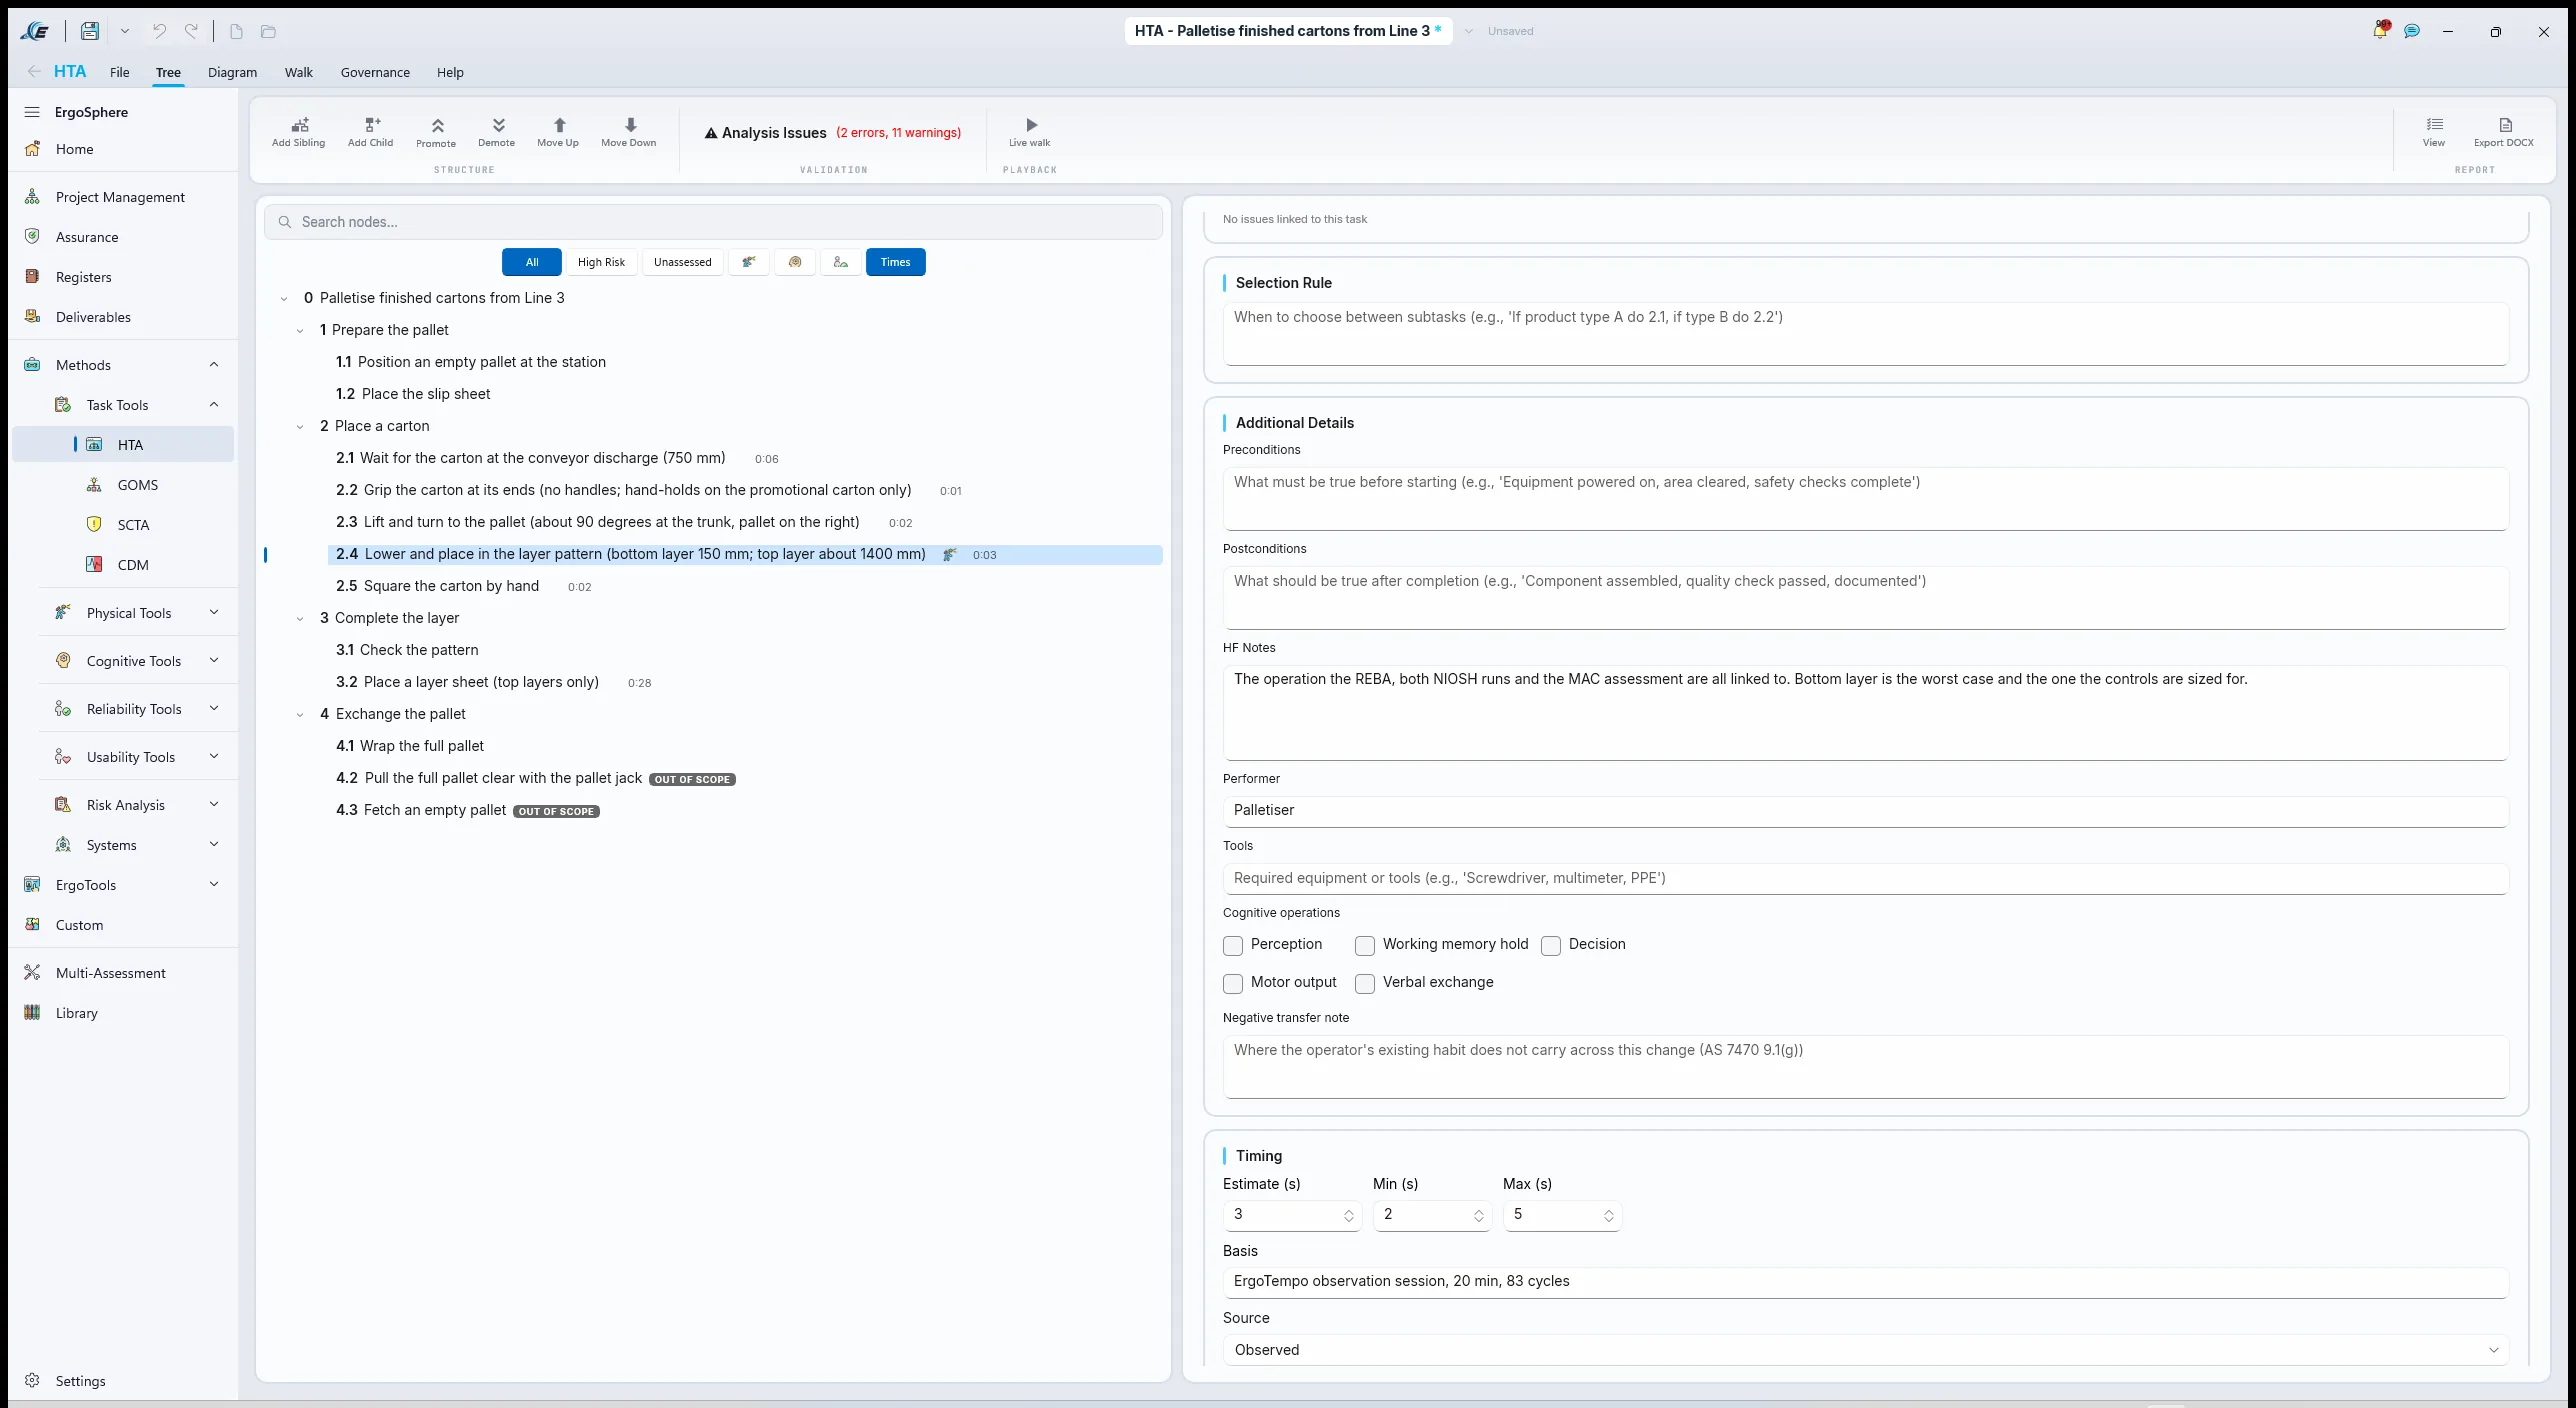Open a file with the folder icon
Screen dimensions: 2576x1408
268,31
